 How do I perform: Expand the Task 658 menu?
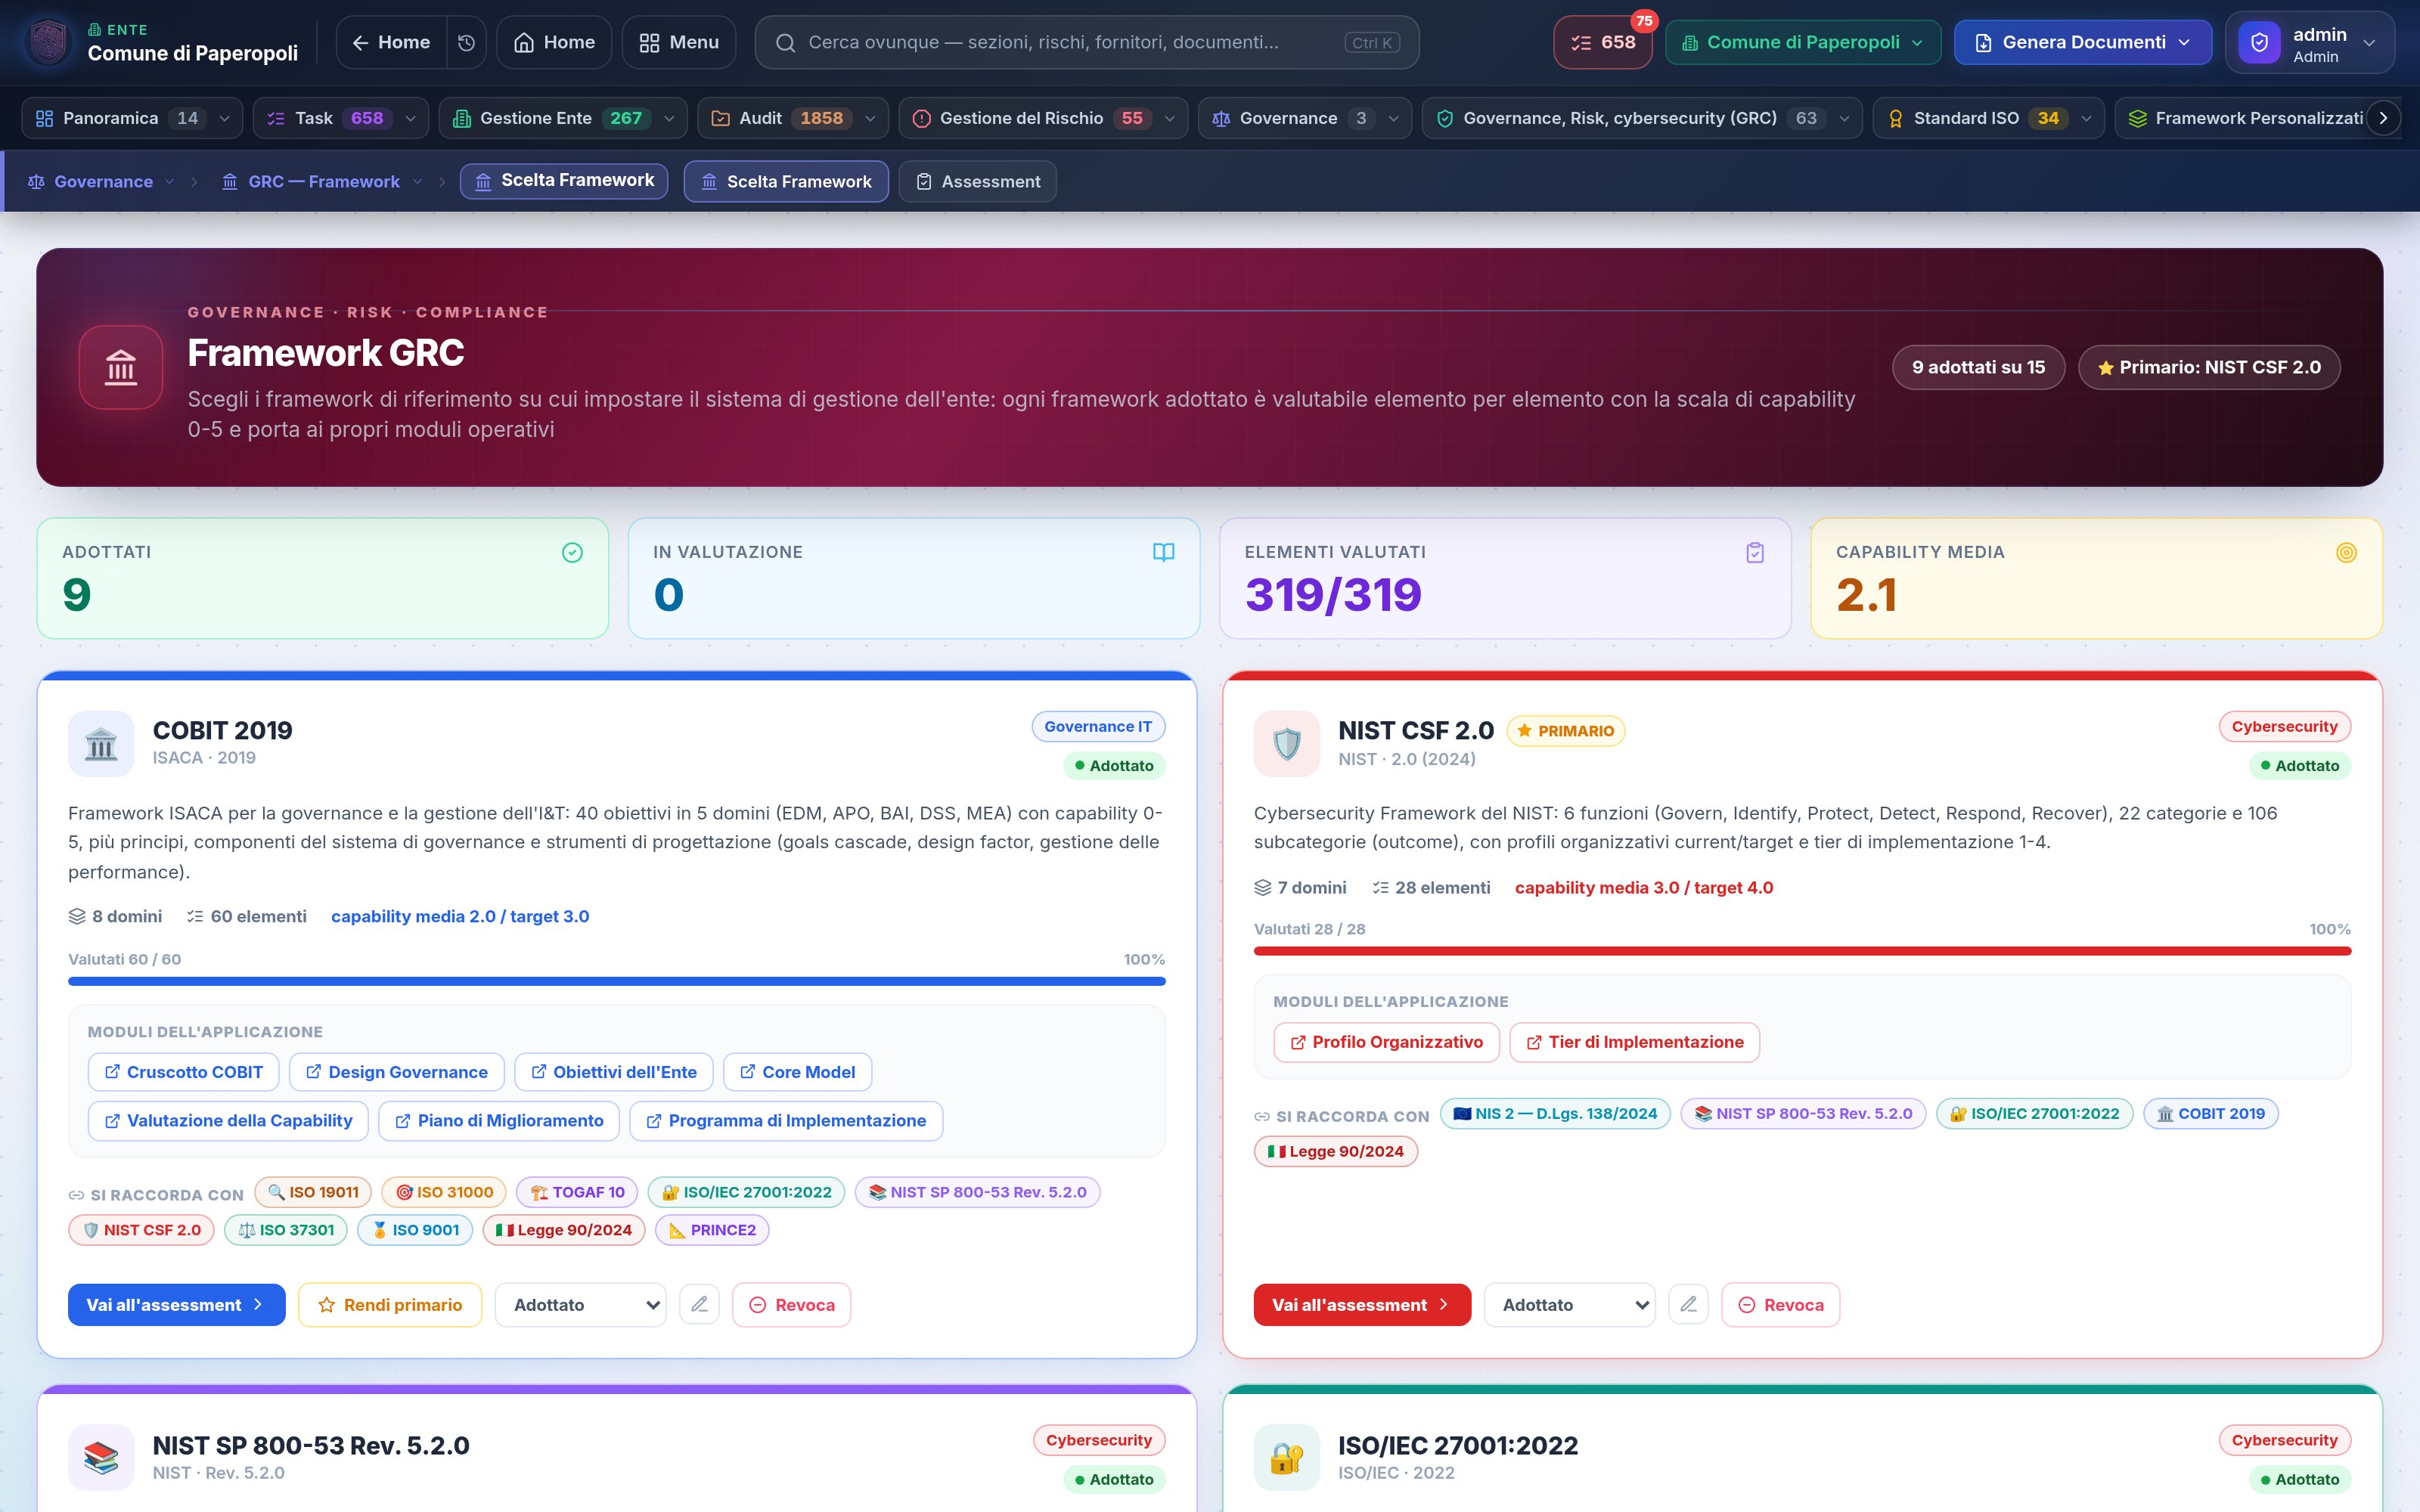[340, 118]
